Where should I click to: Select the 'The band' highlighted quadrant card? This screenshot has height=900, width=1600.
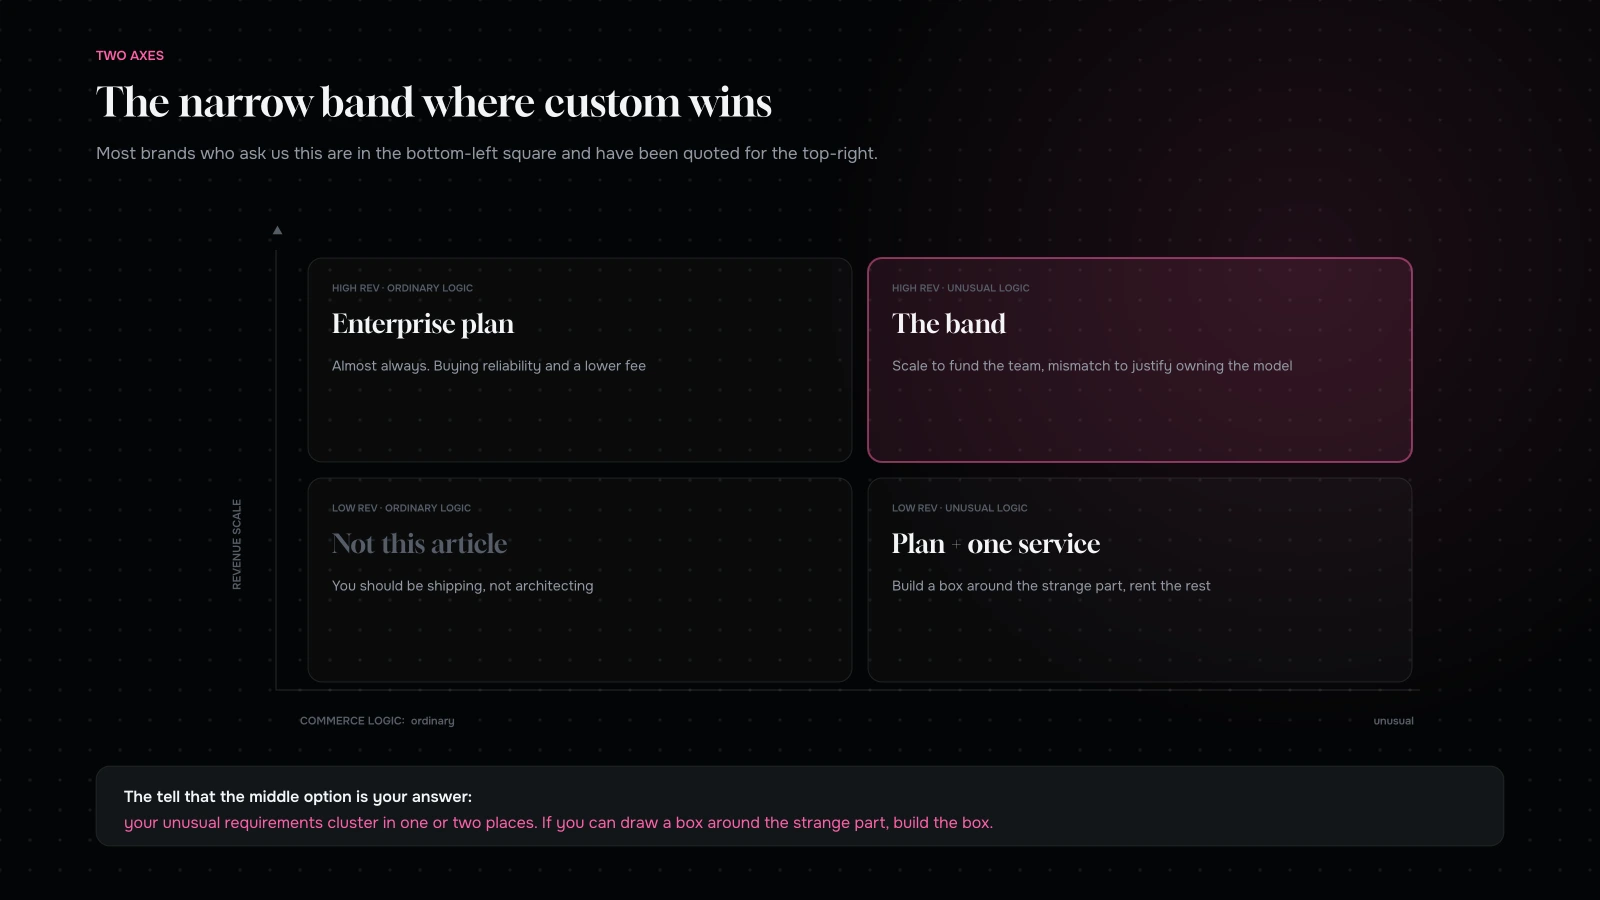(1140, 360)
